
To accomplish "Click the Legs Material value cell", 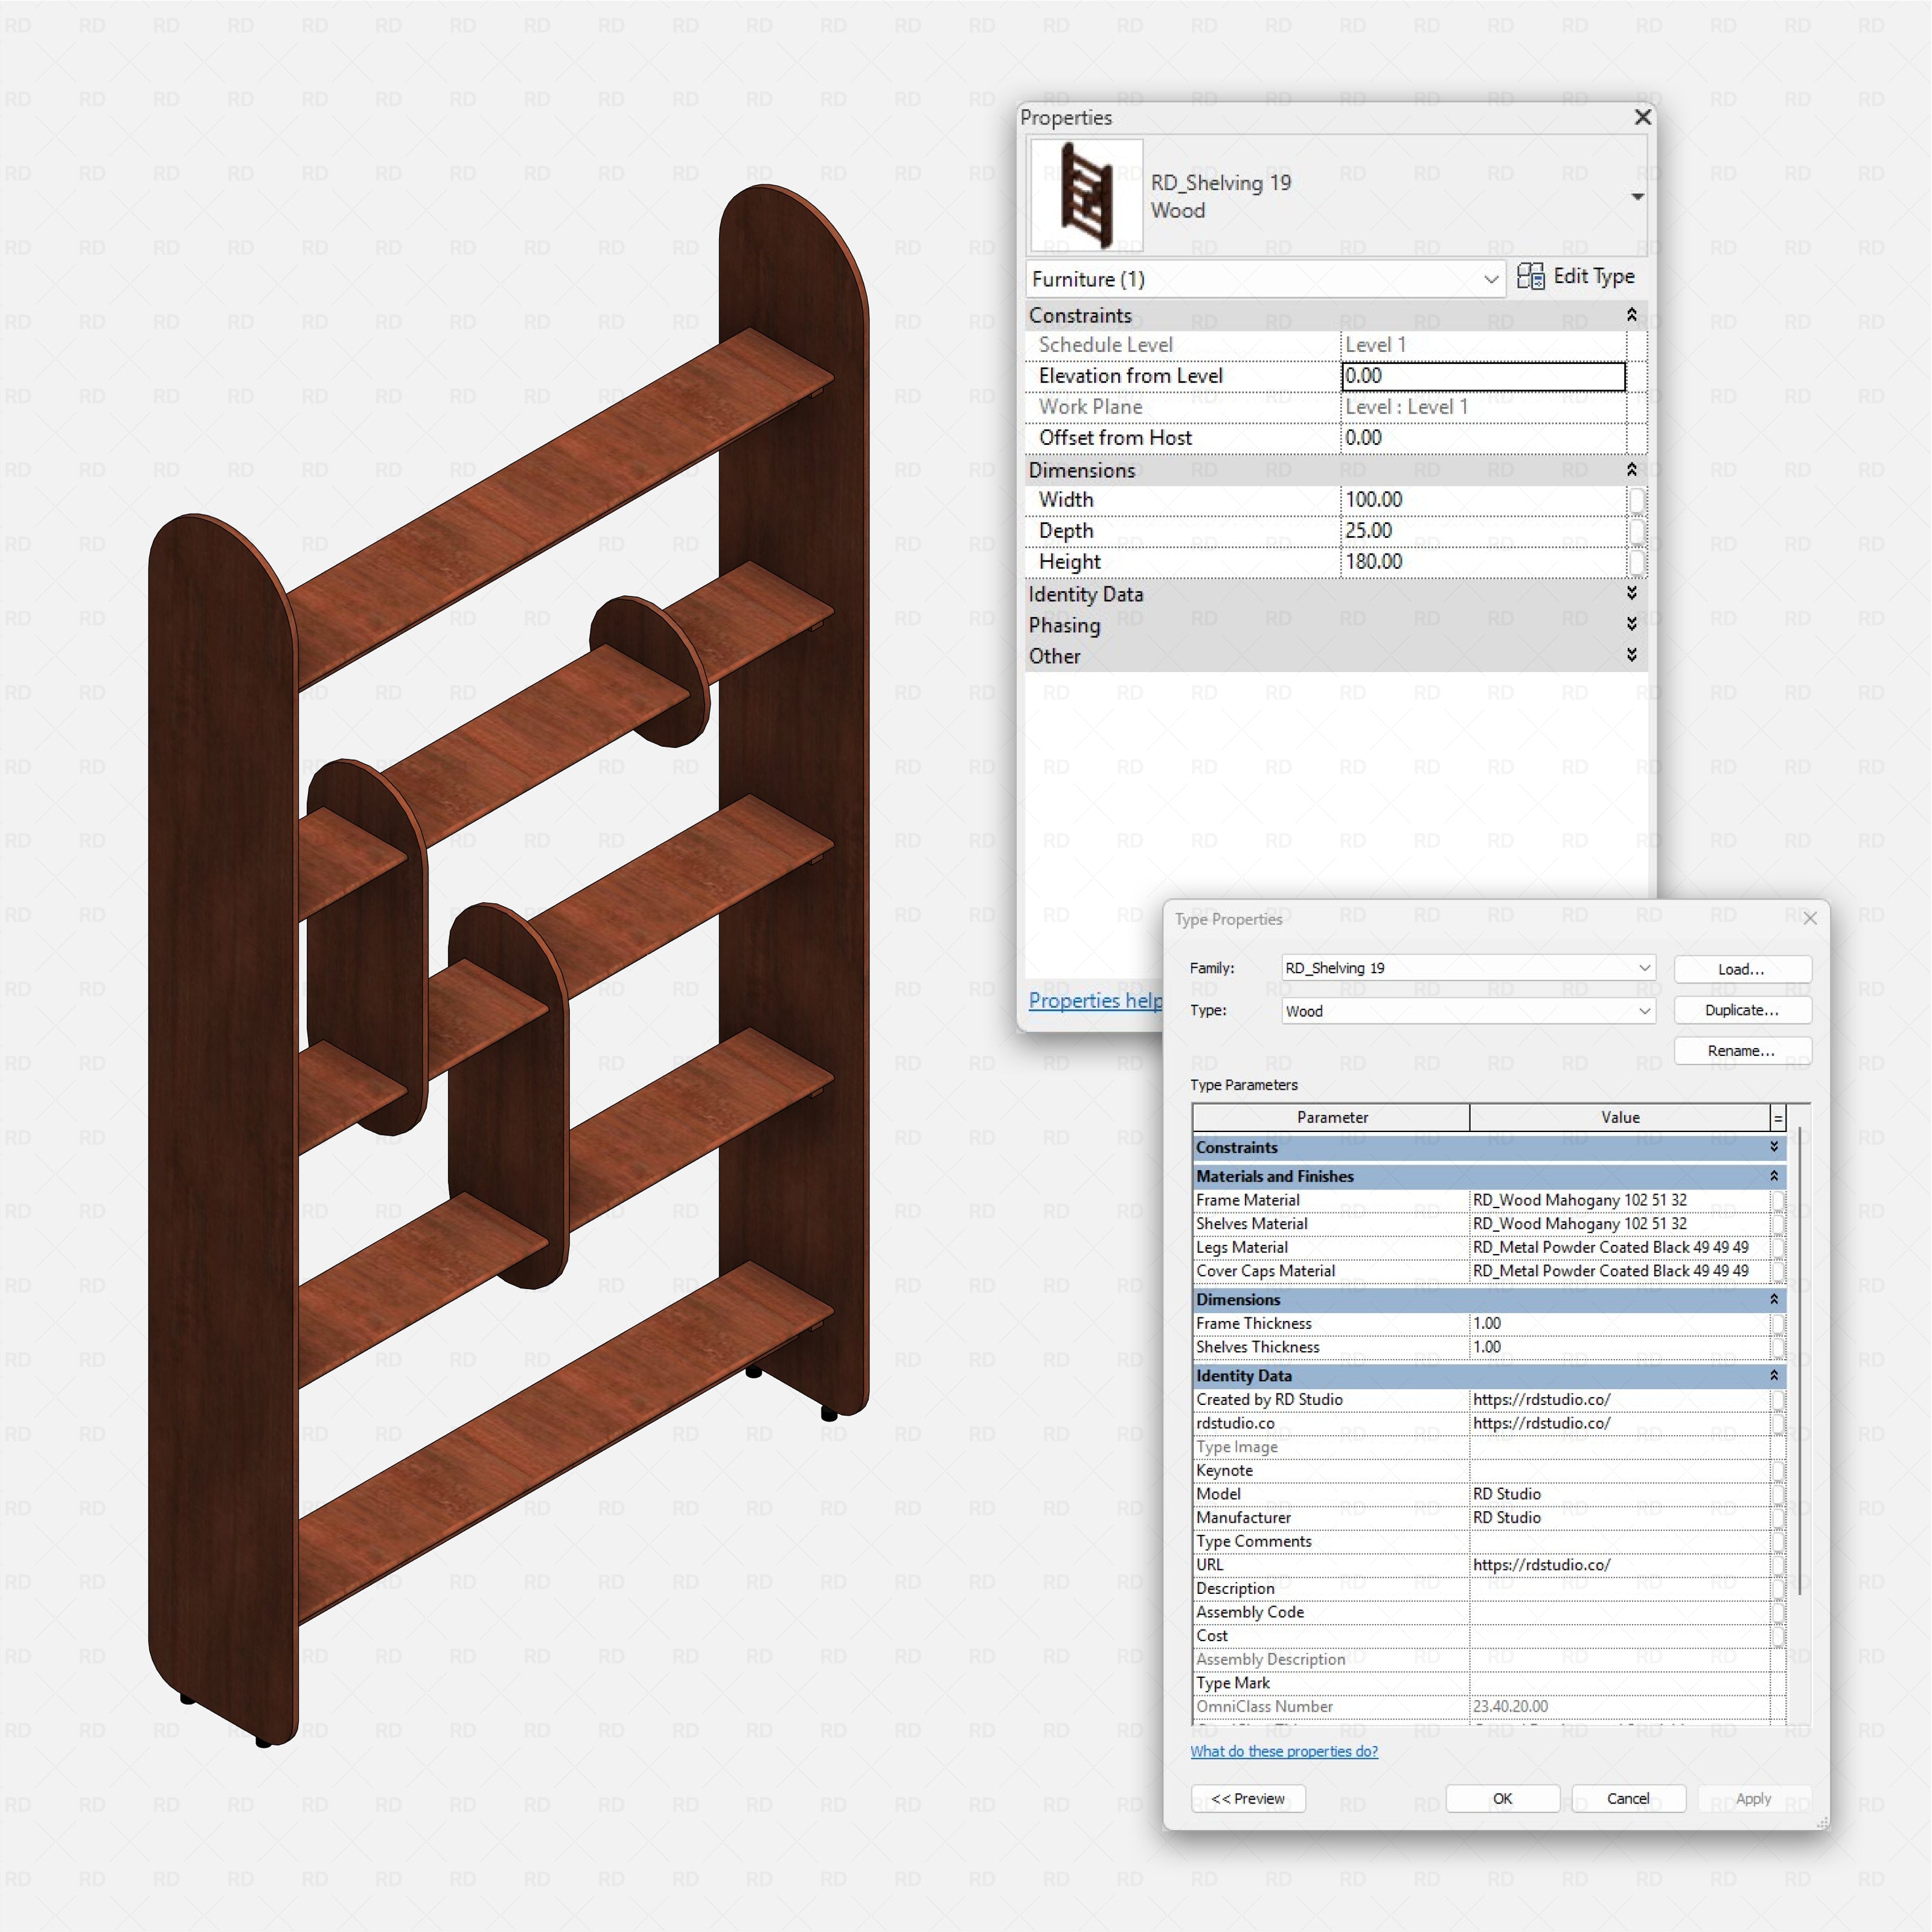I will (x=1619, y=1248).
